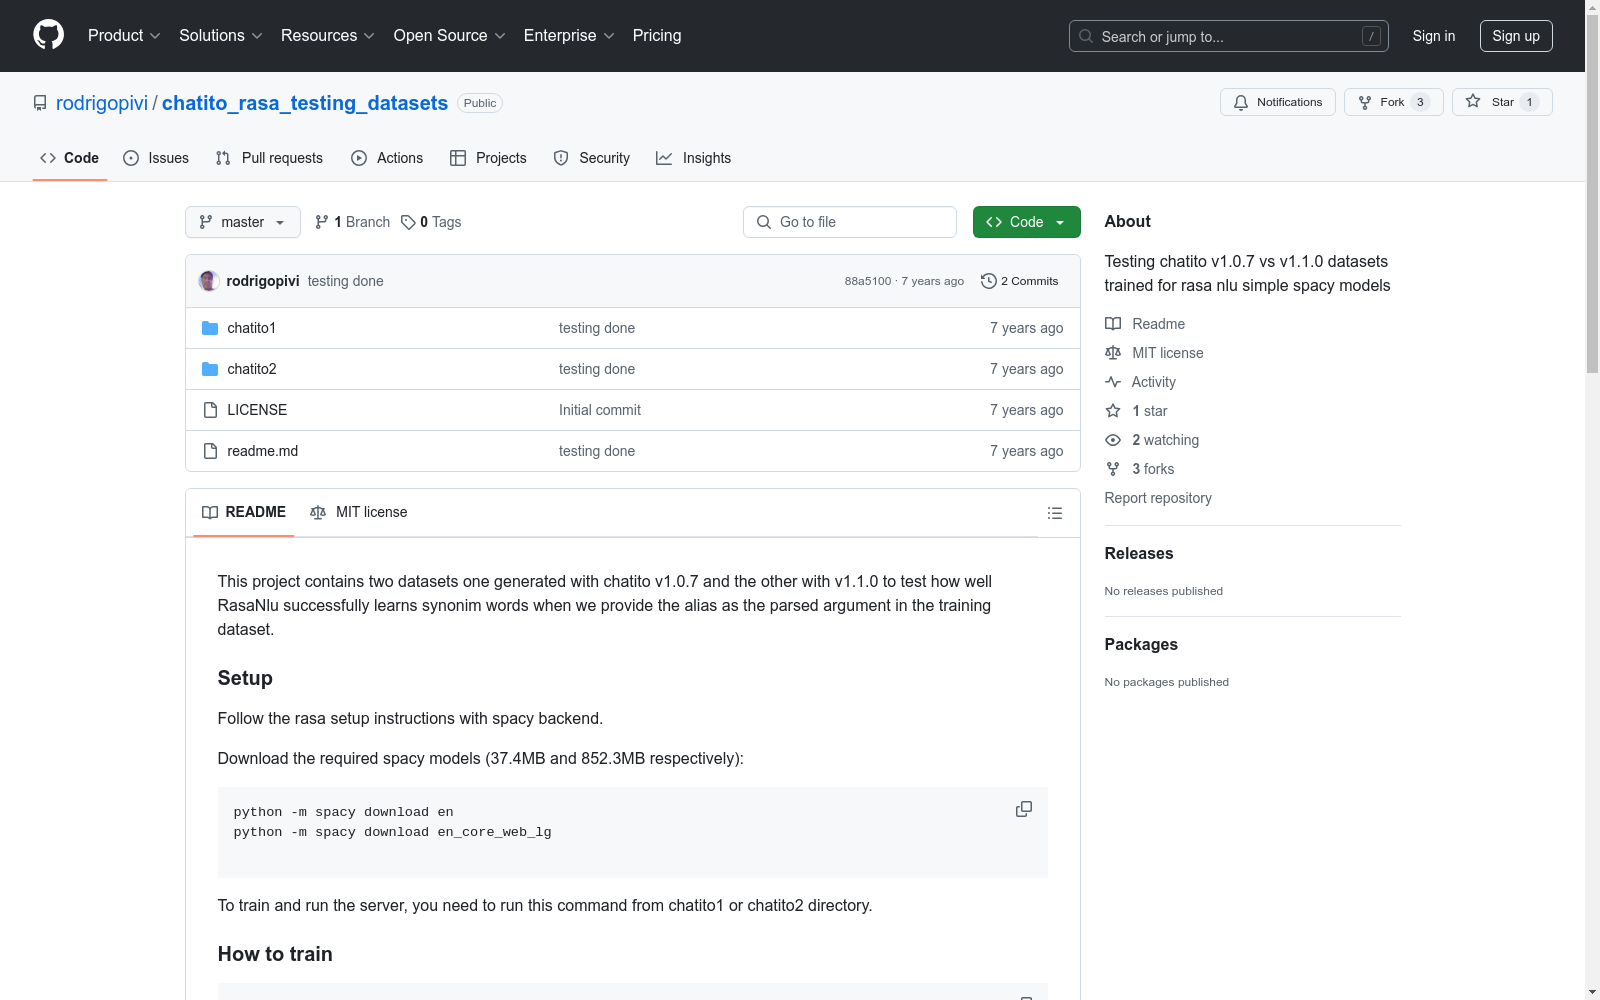
Task: Open the chatito2 folder name
Action: [x=252, y=369]
